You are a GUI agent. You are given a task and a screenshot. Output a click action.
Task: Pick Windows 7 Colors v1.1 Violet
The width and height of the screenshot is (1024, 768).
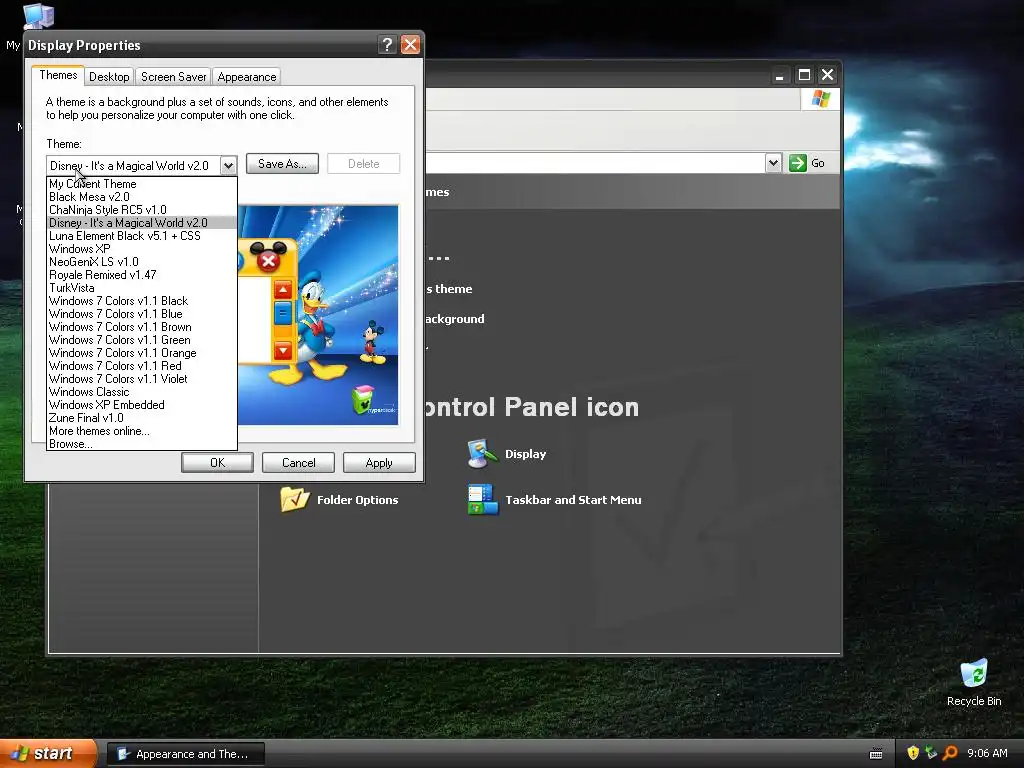(142, 379)
